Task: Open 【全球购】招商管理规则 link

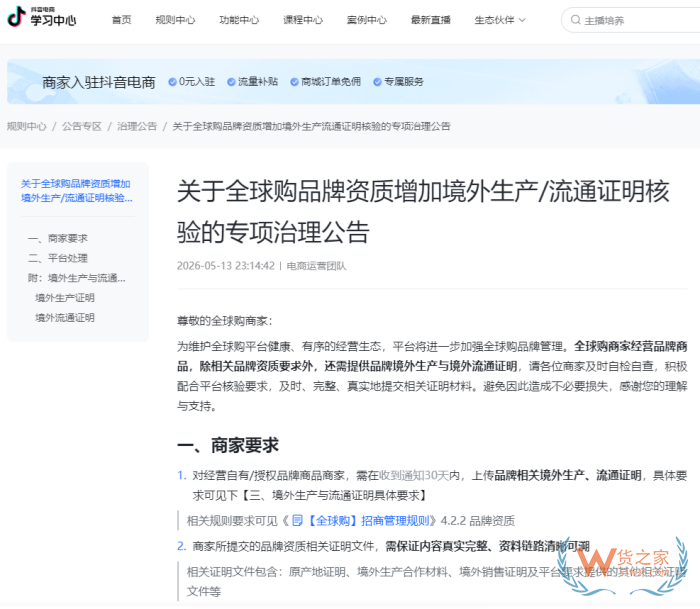Action: point(368,521)
